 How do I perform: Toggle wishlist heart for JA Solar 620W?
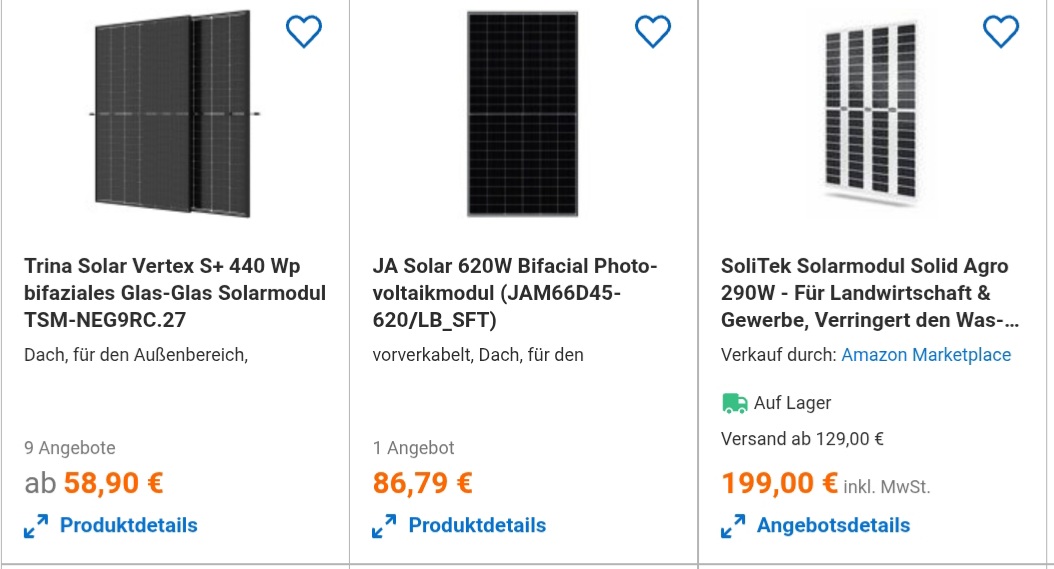(x=653, y=32)
